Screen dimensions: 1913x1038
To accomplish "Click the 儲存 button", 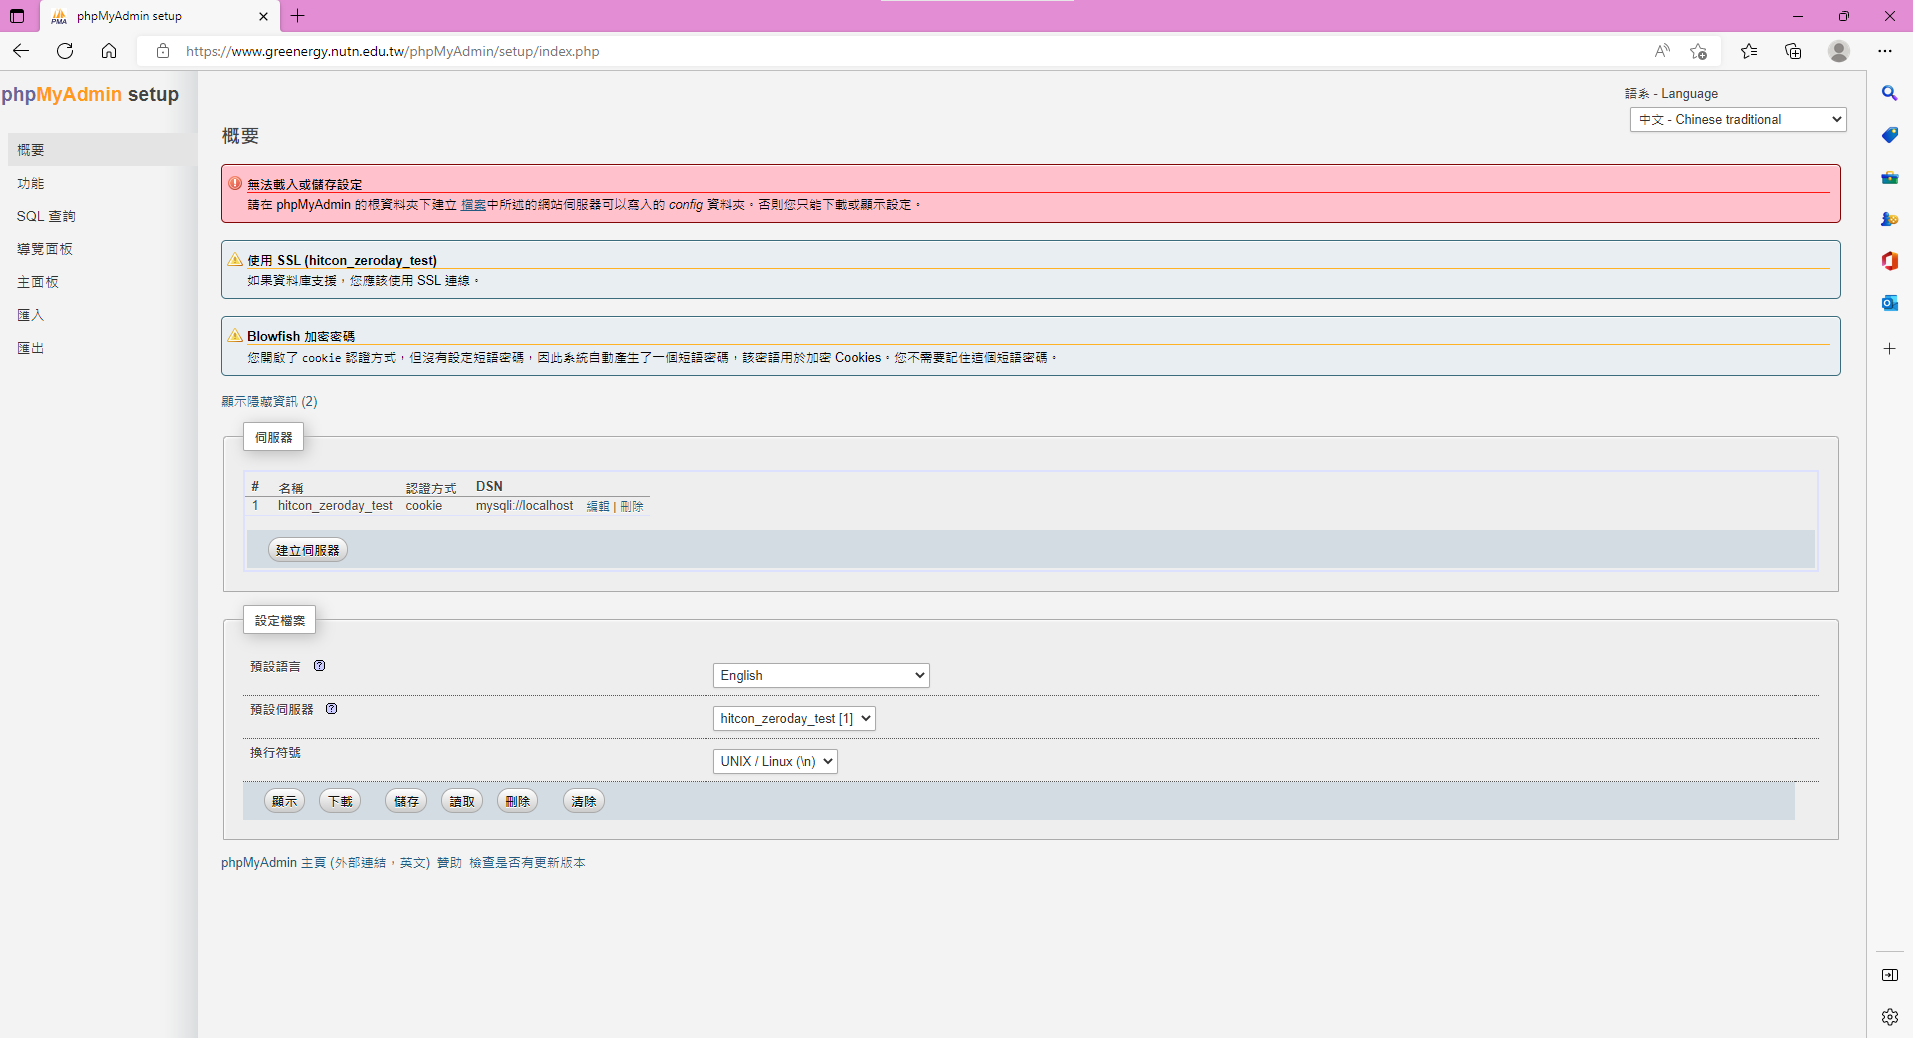I will point(406,801).
